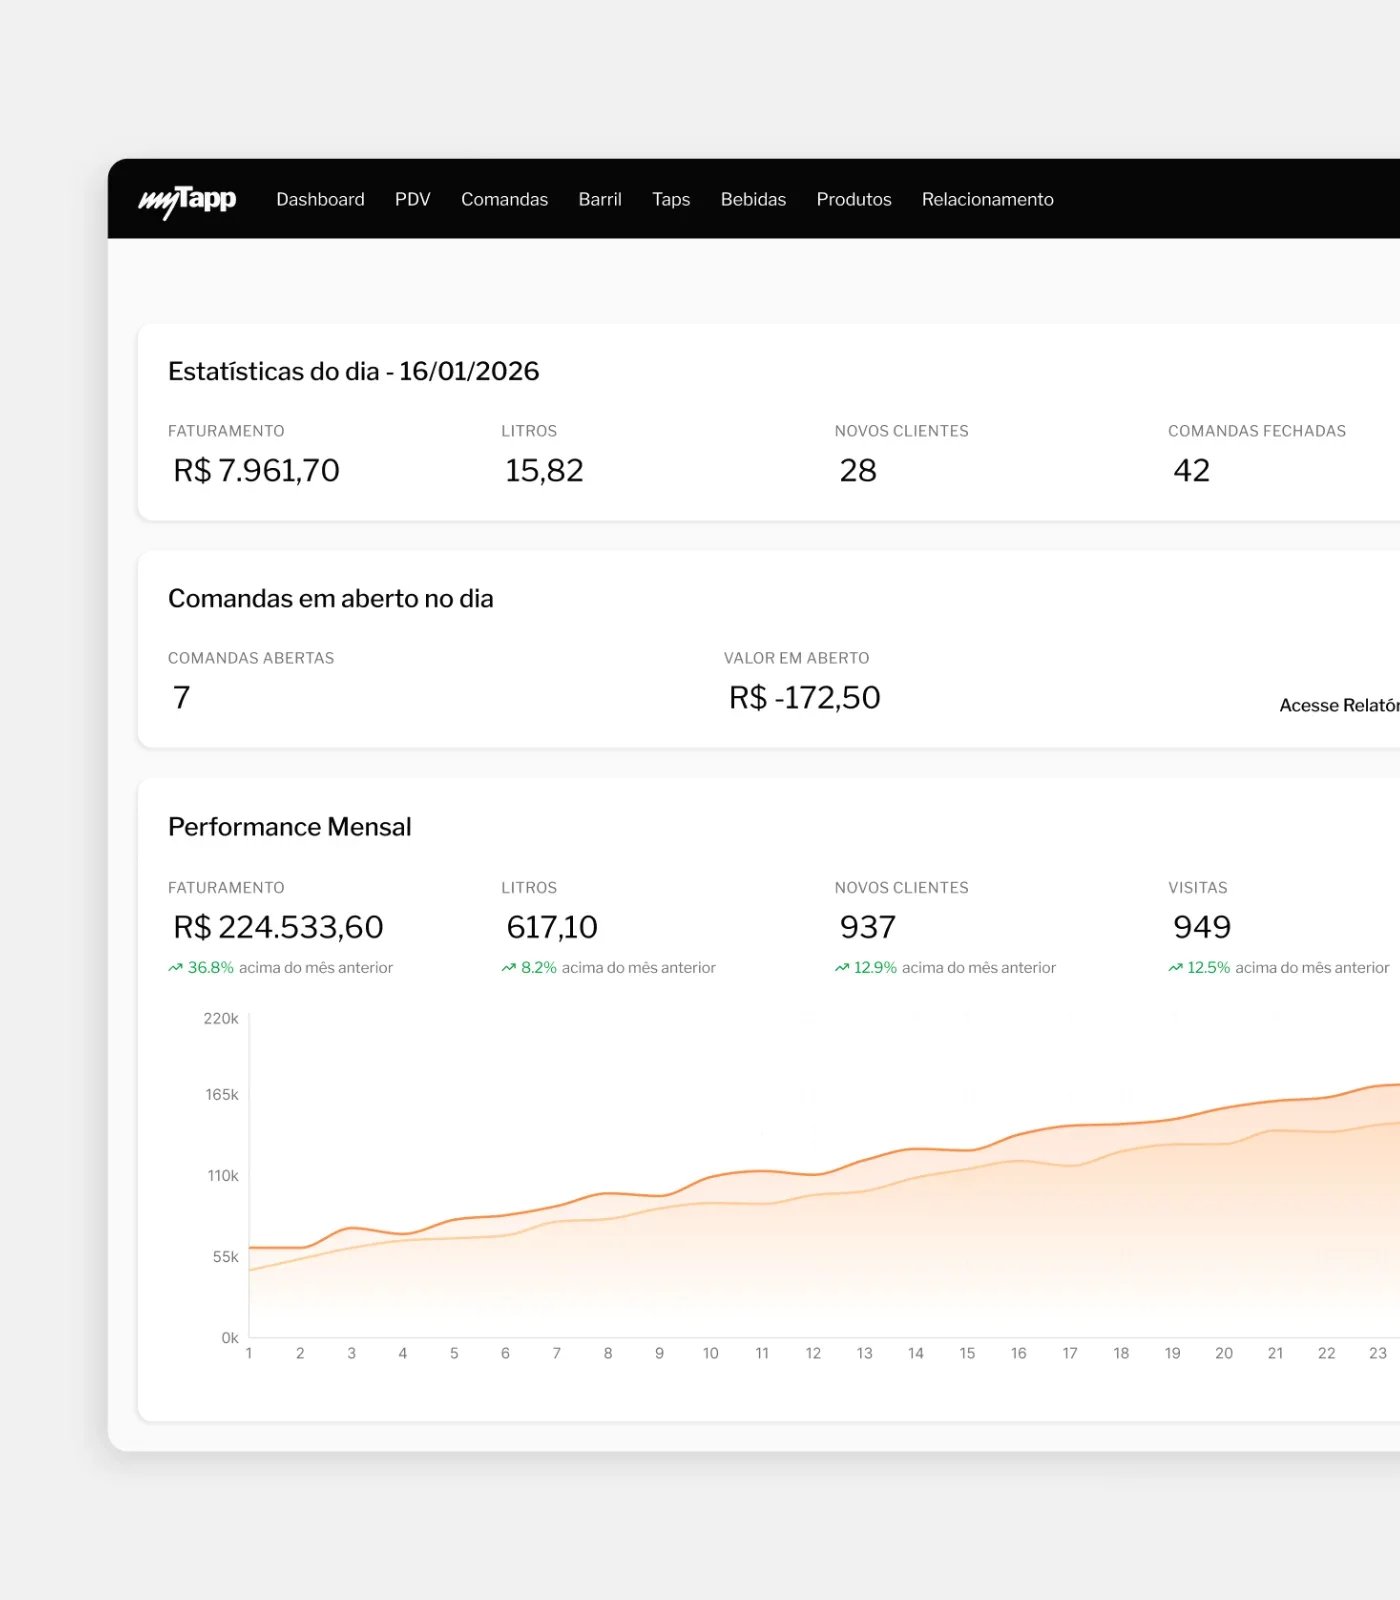Open the Comandas menu
Image resolution: width=1400 pixels, height=1600 pixels.
[504, 199]
